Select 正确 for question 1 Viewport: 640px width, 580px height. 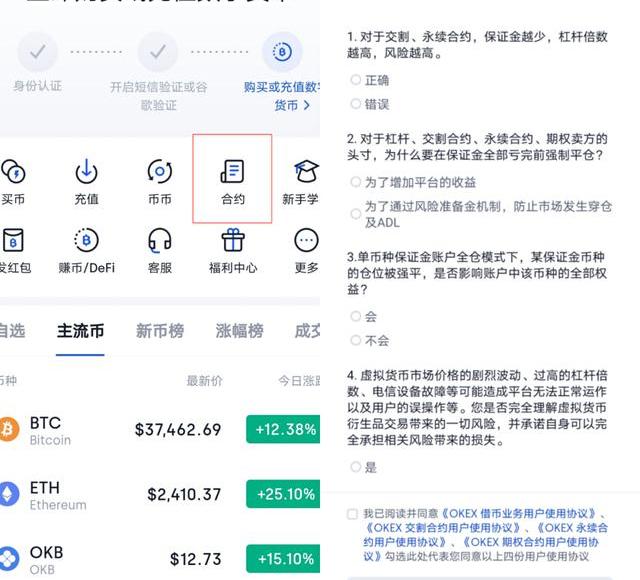point(356,80)
